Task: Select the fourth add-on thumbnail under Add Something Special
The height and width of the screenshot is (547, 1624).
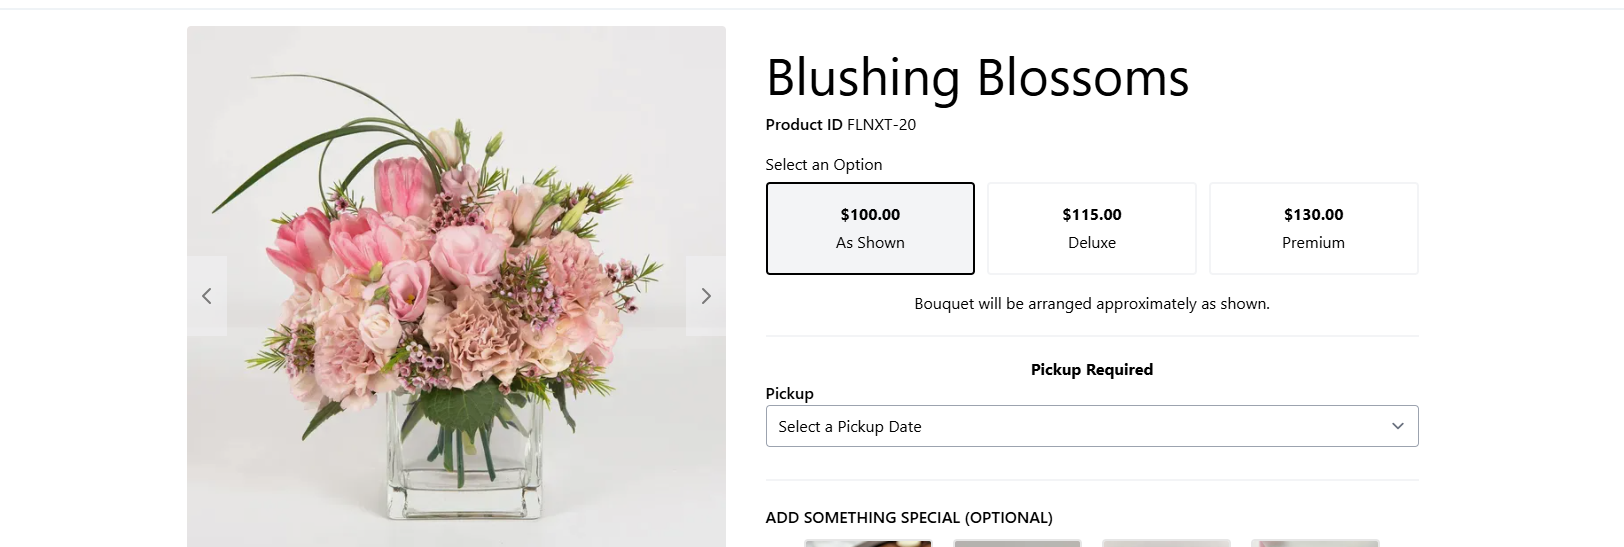Action: point(1315,543)
